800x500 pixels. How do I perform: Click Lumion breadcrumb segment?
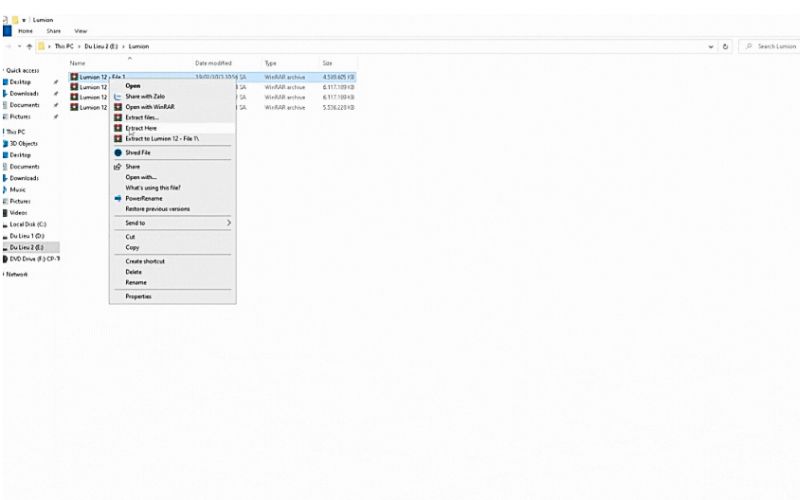pyautogui.click(x=139, y=46)
